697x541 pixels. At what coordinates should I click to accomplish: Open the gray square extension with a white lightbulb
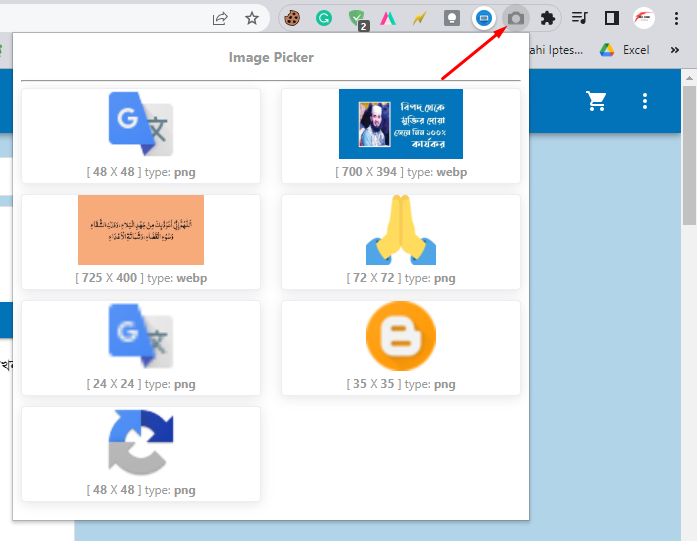click(x=452, y=18)
